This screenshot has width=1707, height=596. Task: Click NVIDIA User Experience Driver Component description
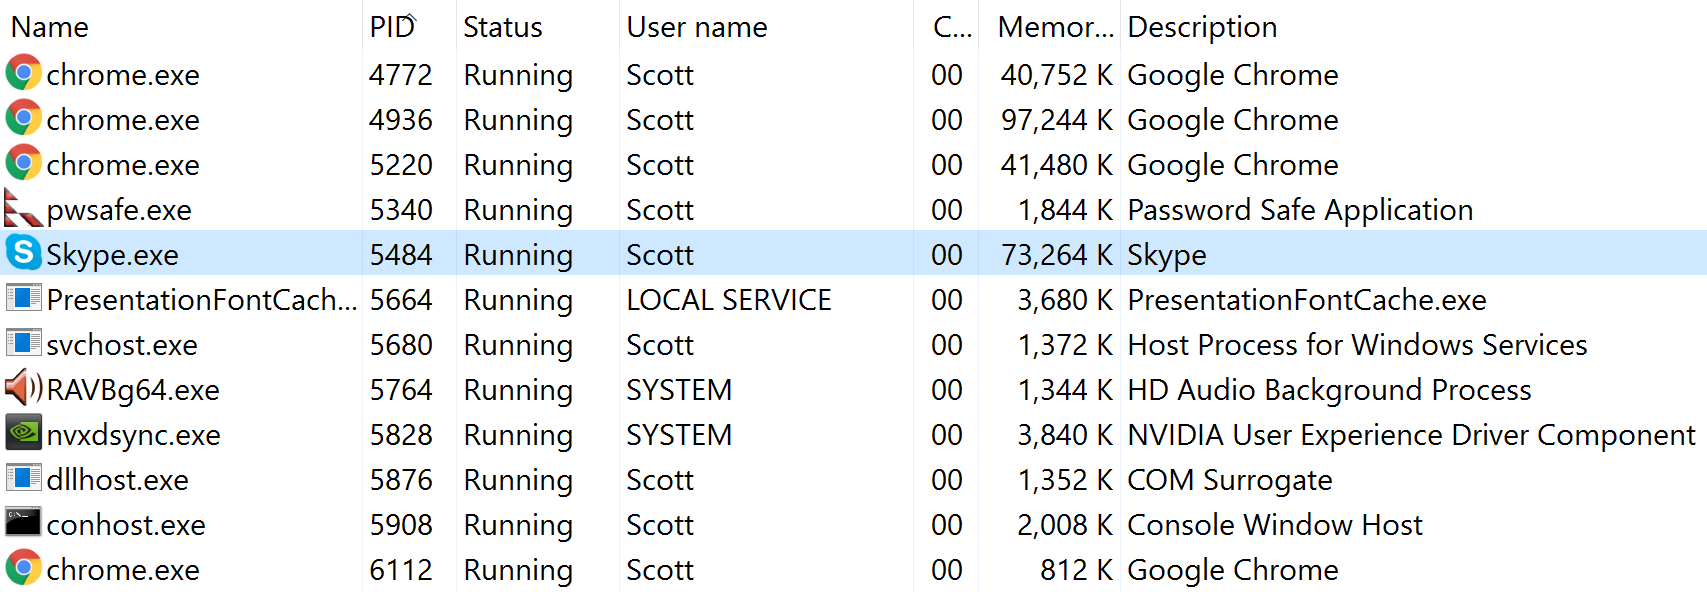click(x=1411, y=435)
